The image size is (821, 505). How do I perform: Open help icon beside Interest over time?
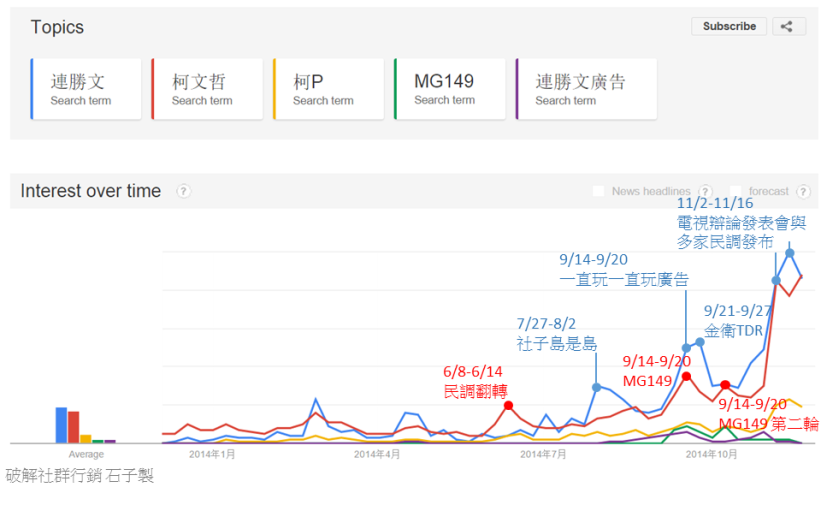coord(184,191)
